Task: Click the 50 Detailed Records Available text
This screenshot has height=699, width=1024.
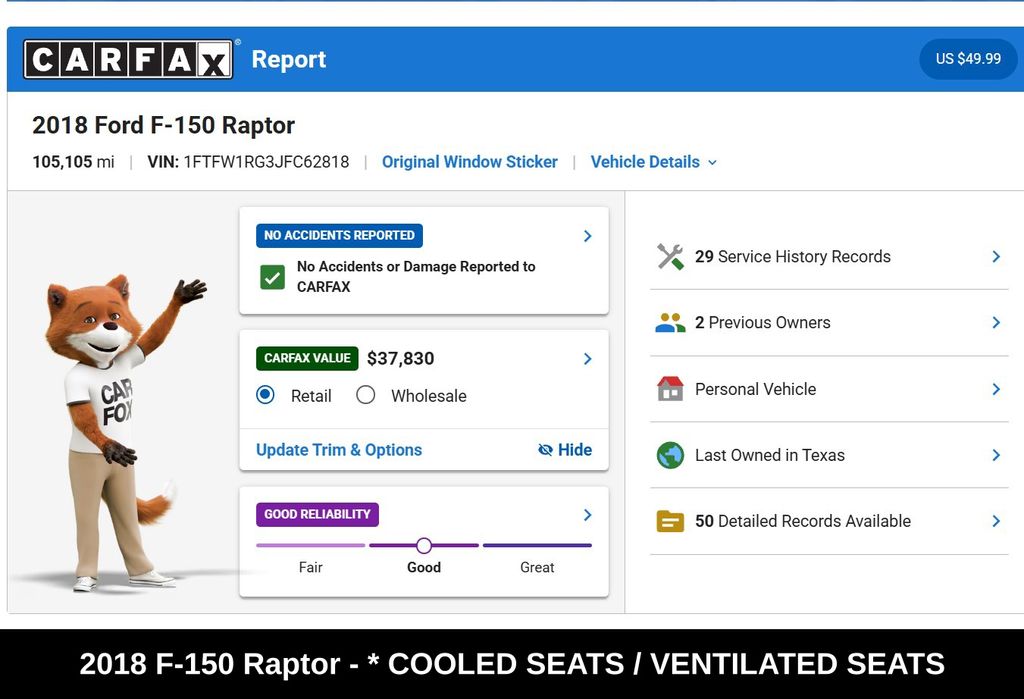Action: [x=803, y=521]
